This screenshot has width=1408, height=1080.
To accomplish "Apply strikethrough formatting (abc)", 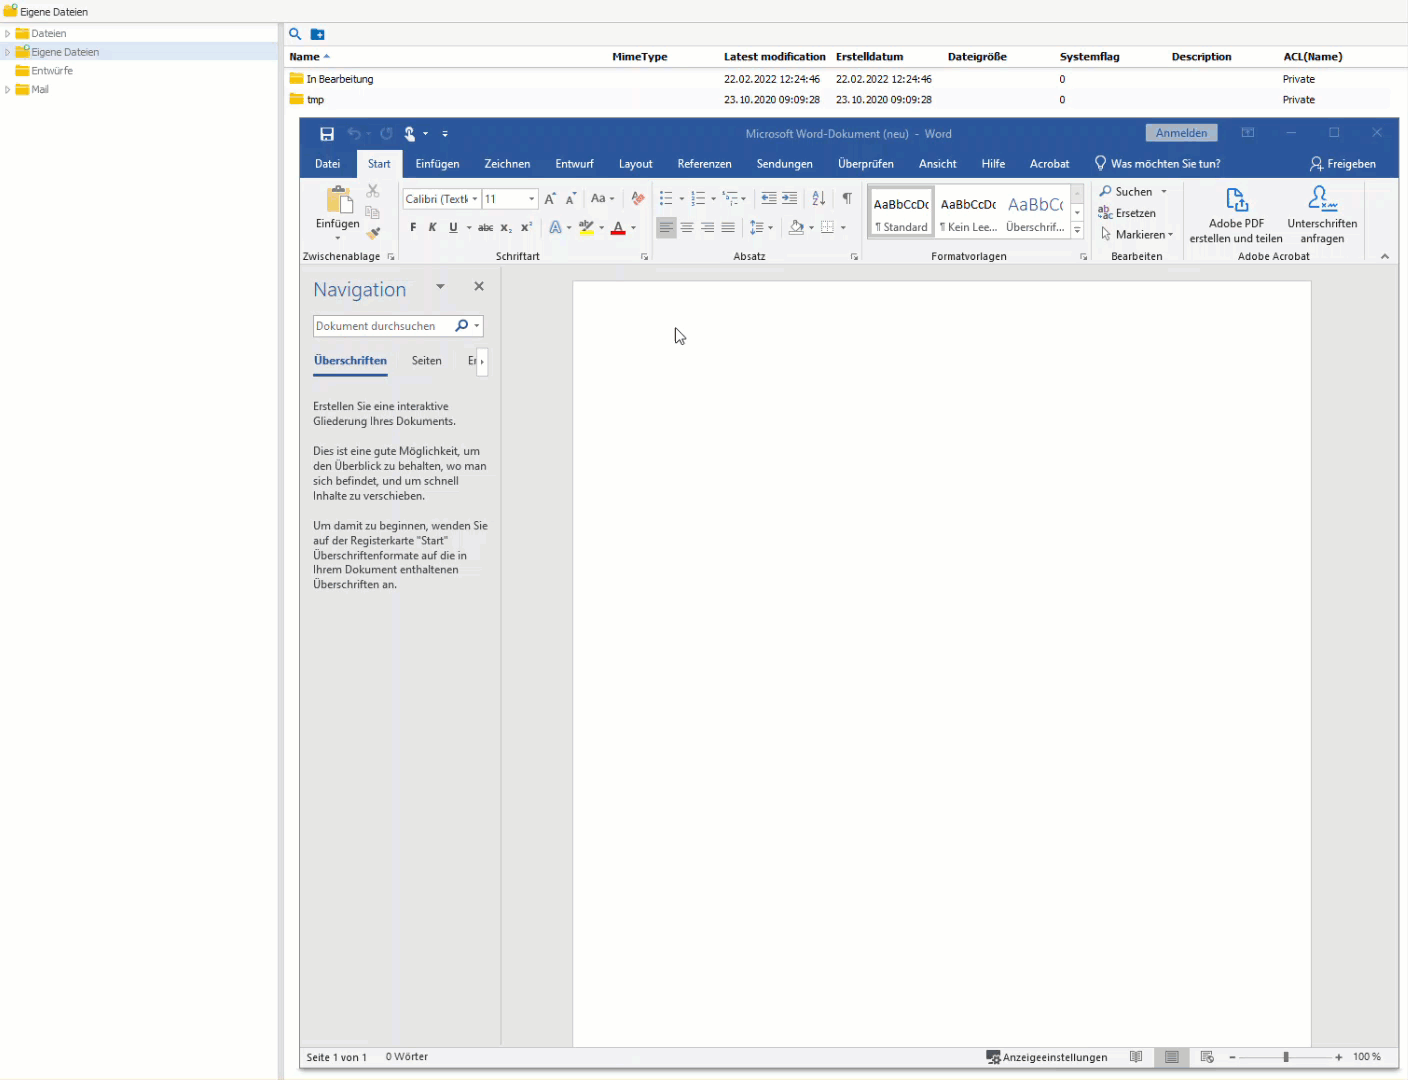I will (485, 228).
